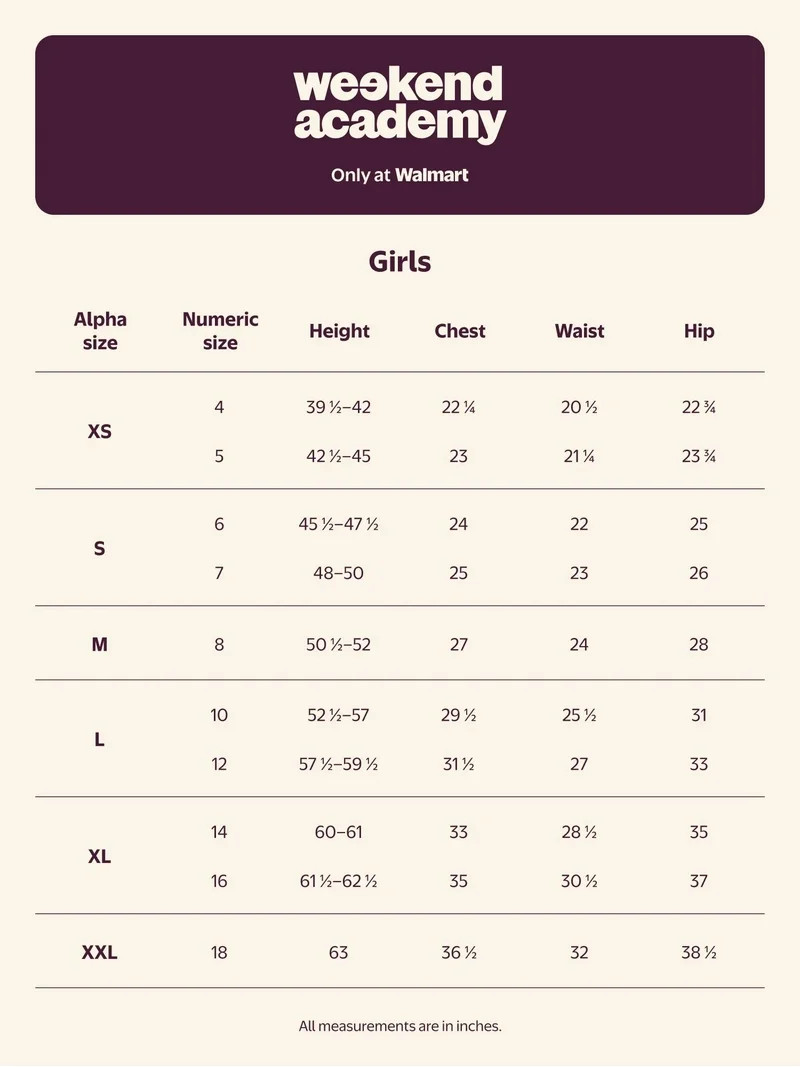The height and width of the screenshot is (1067, 800).
Task: Select the XXL alpha size label
Action: (x=100, y=953)
